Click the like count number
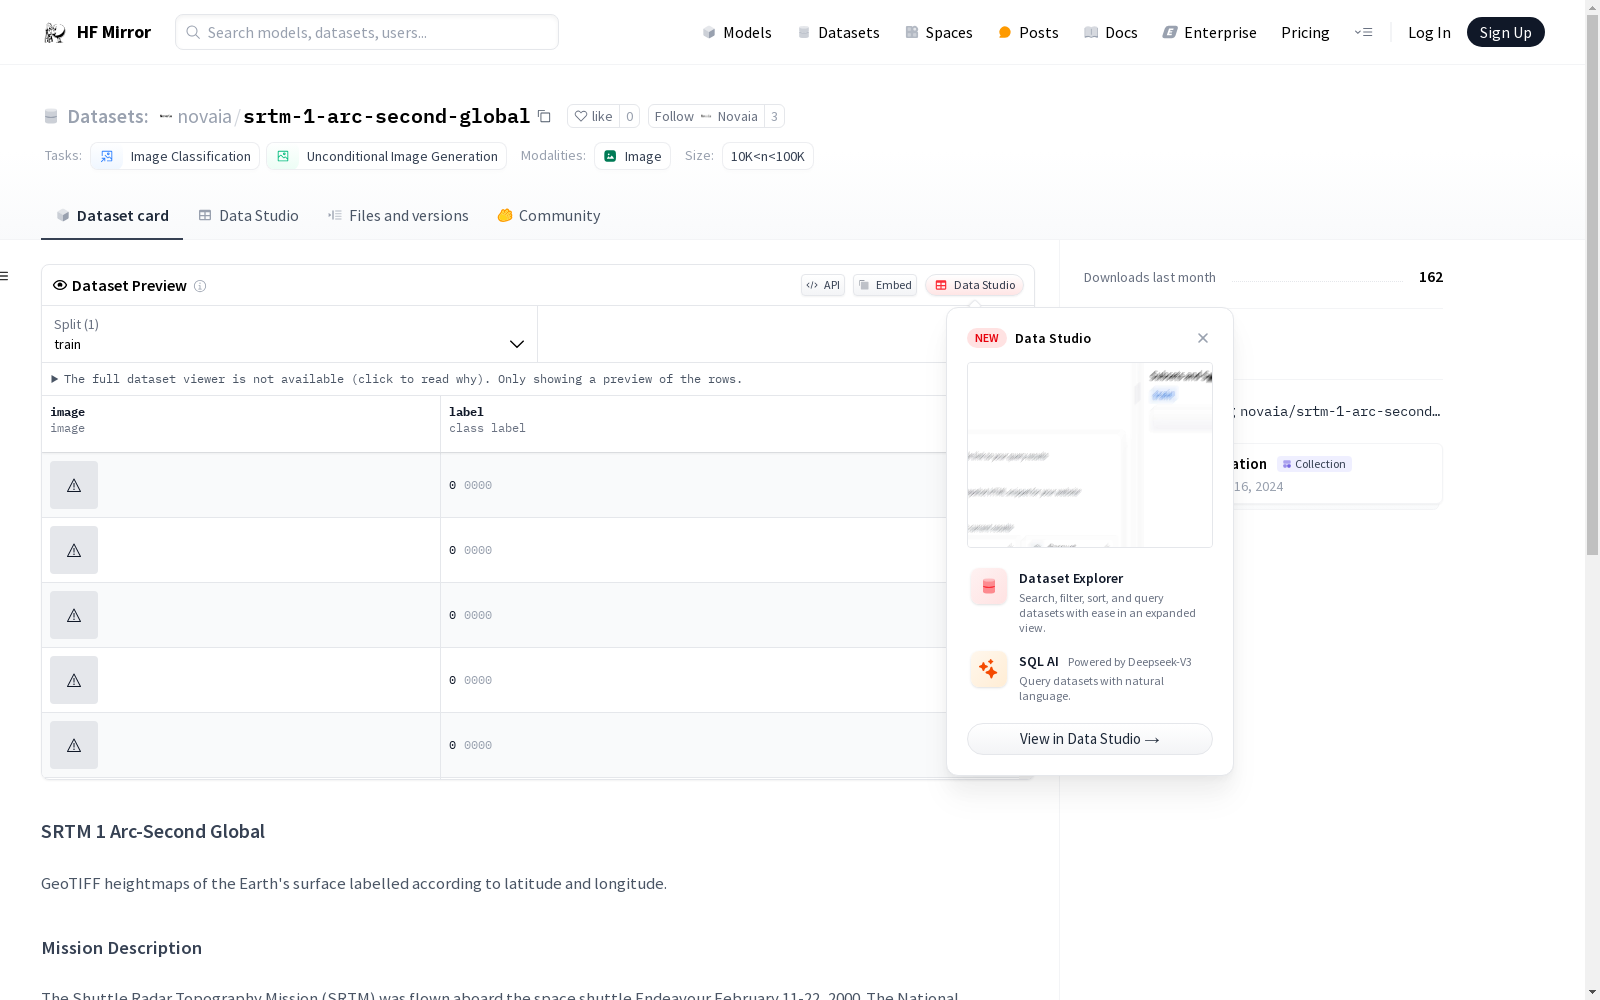Viewport: 1600px width, 1000px height. [x=629, y=116]
